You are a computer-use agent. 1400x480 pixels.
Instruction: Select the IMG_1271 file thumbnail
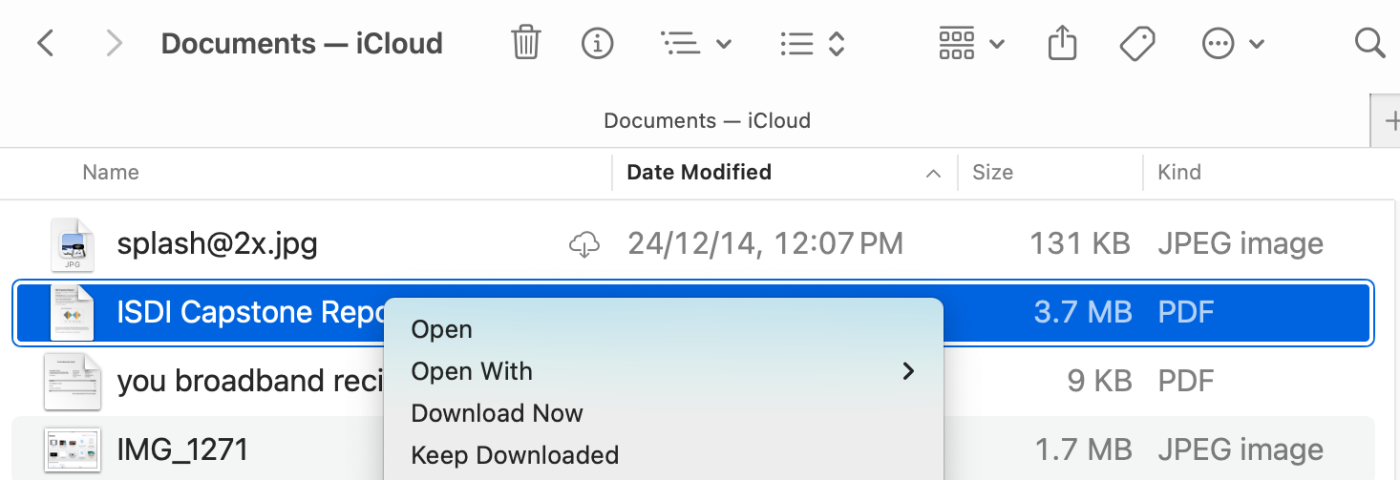(x=72, y=450)
